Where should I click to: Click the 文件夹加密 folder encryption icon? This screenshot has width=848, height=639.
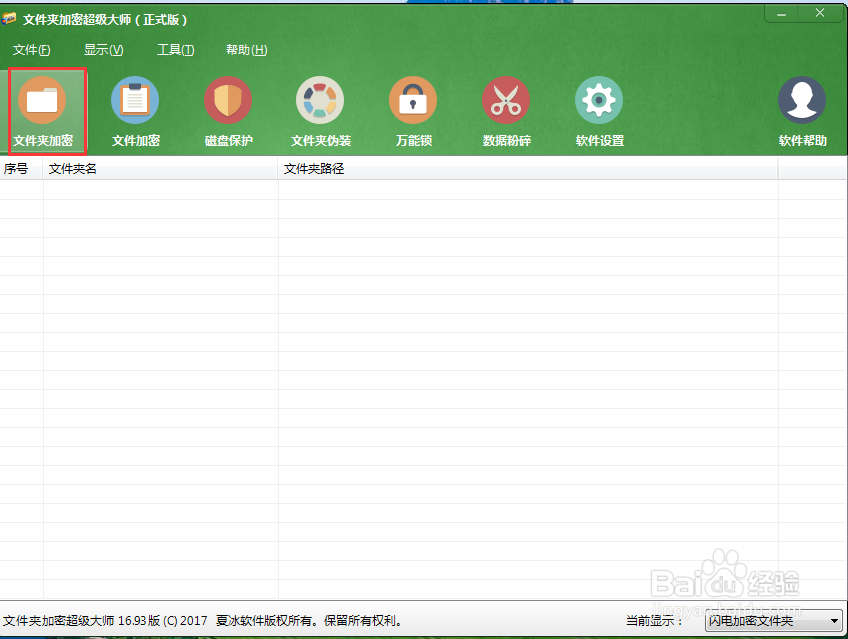[42, 101]
